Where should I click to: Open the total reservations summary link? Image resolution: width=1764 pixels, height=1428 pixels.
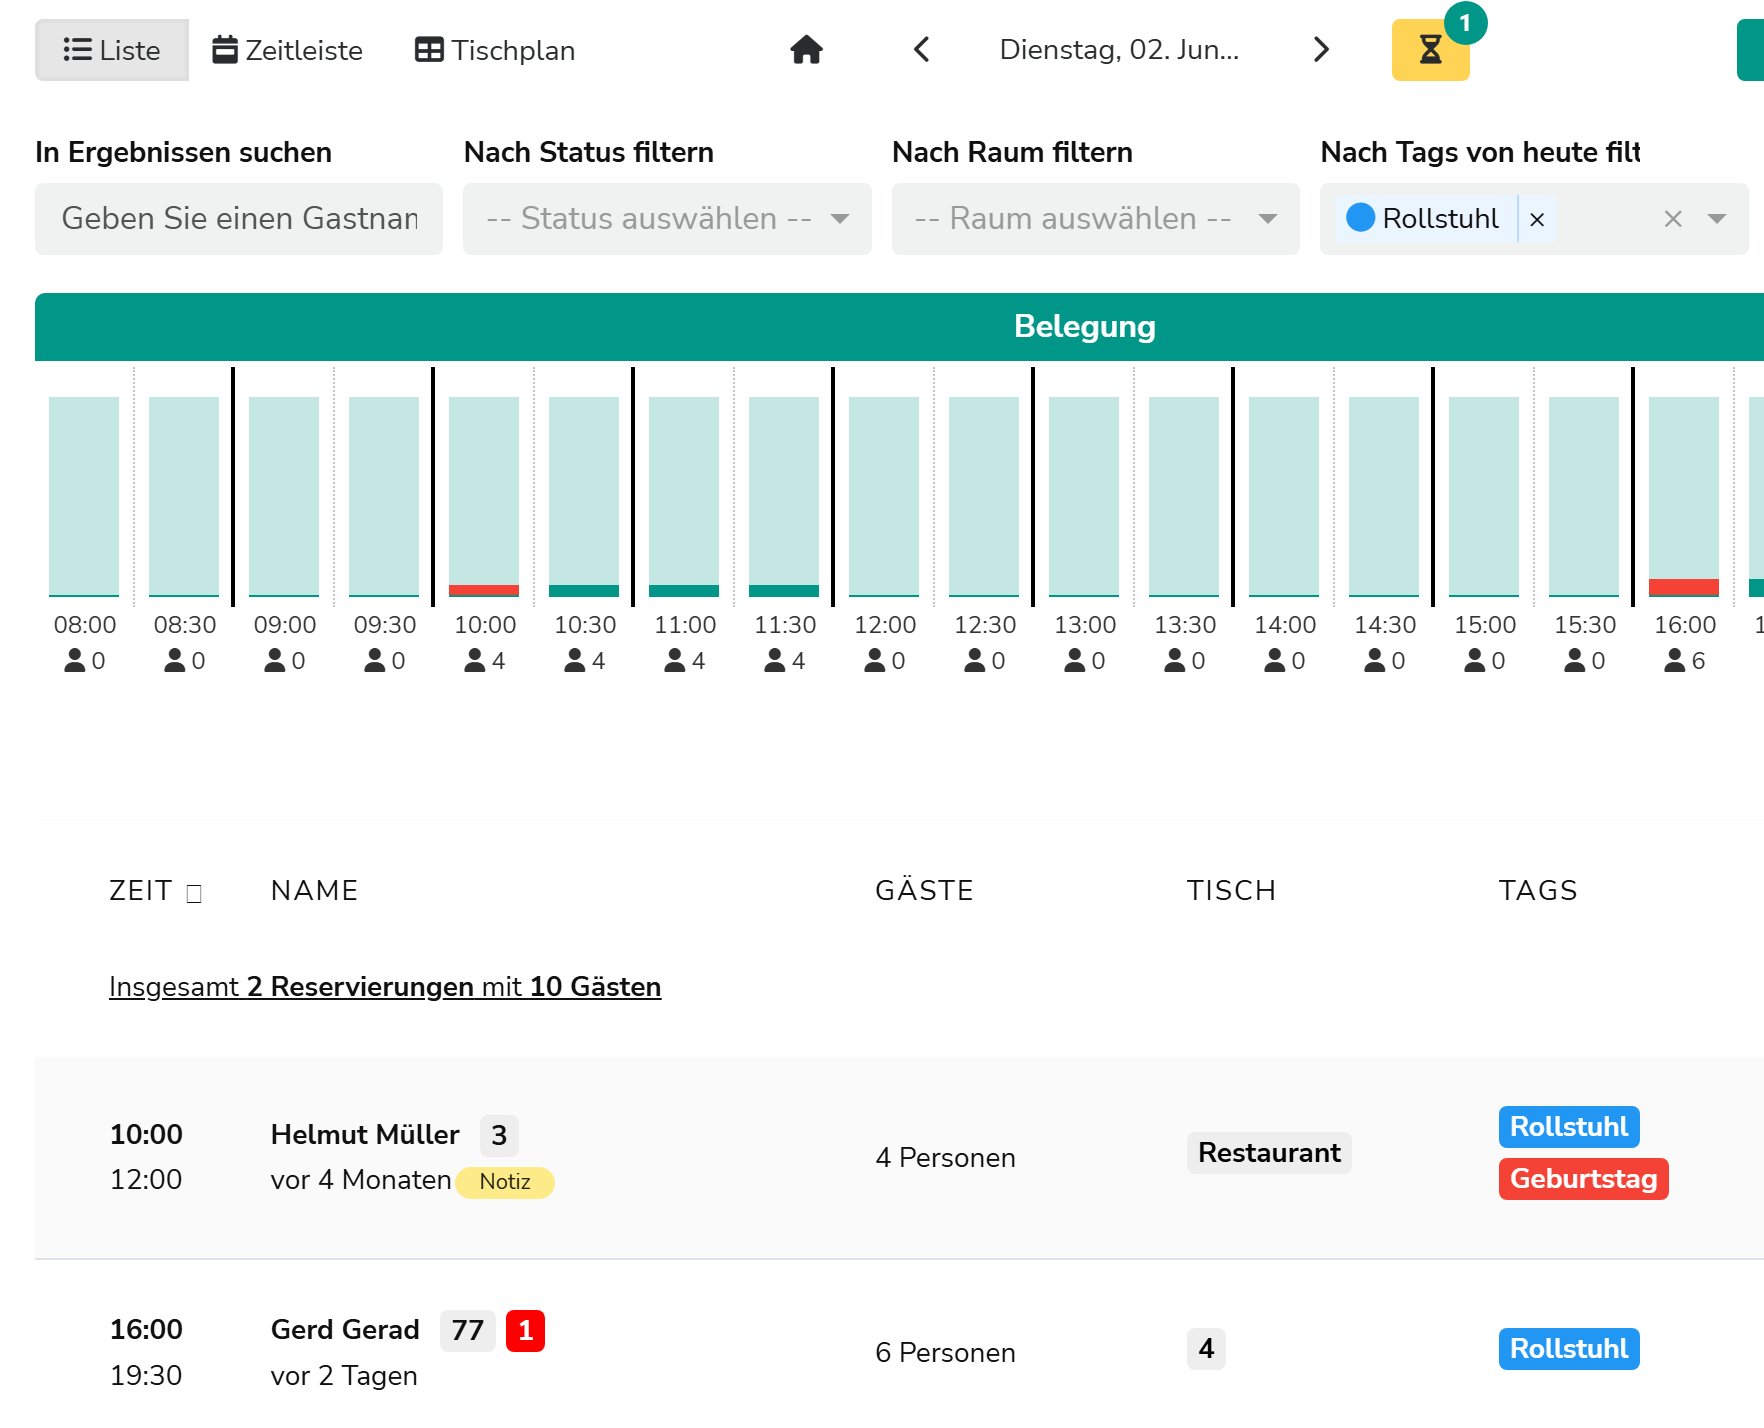click(x=385, y=986)
